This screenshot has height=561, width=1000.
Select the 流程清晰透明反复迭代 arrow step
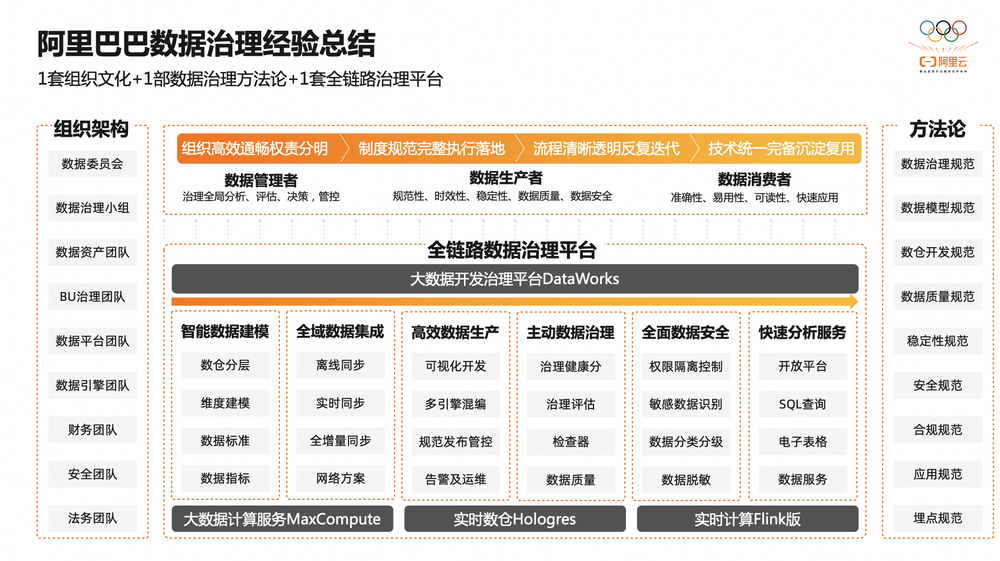click(606, 149)
